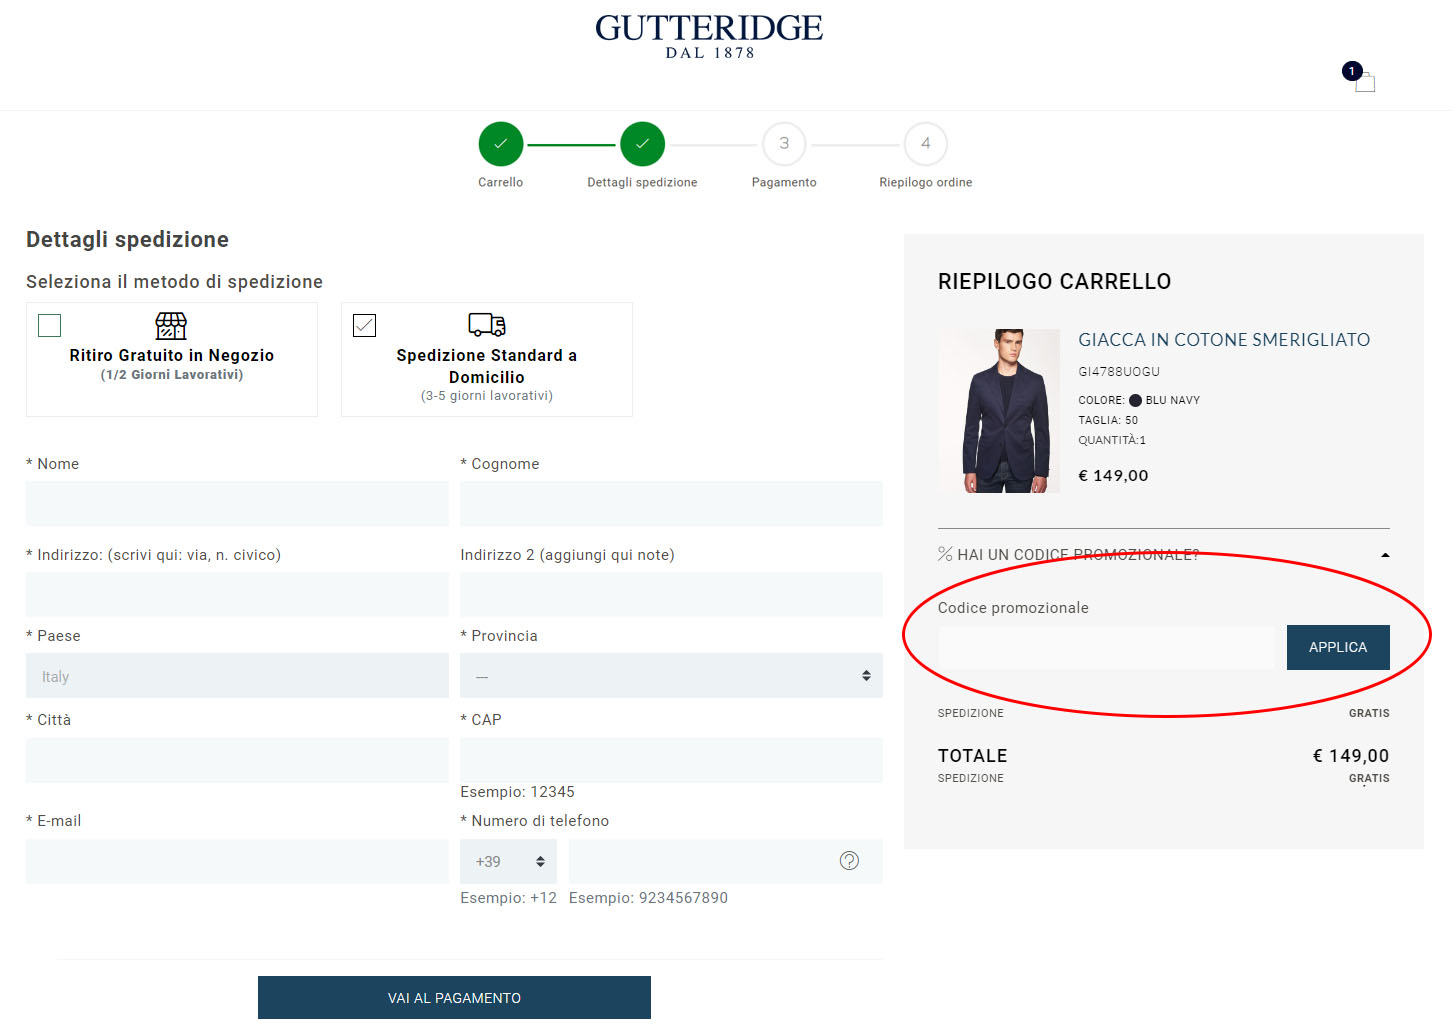Enable Ritiro Gratuito in Negozio checkbox
The width and height of the screenshot is (1452, 1030).
click(x=49, y=325)
